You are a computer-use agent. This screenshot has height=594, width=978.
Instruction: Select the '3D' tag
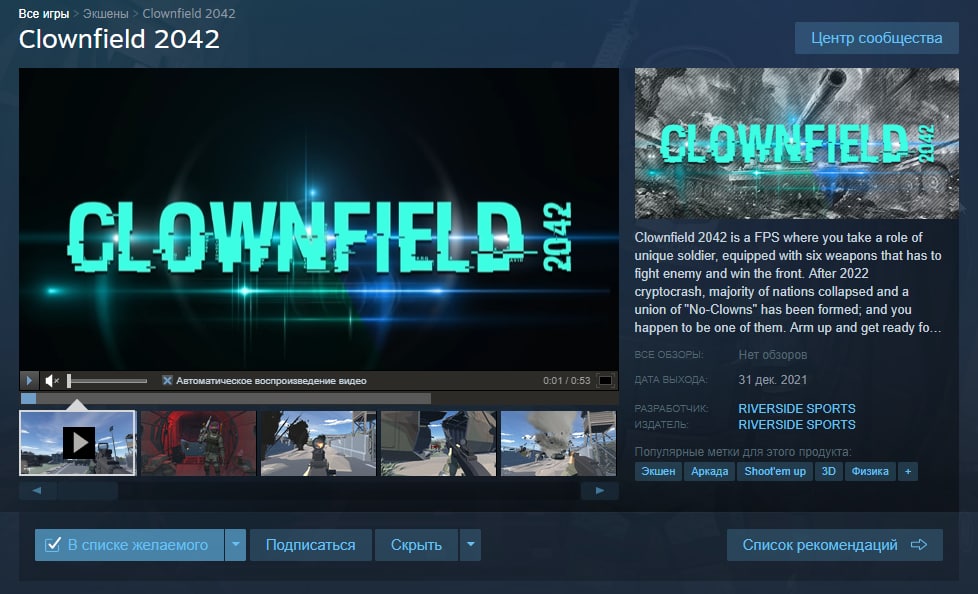(828, 471)
